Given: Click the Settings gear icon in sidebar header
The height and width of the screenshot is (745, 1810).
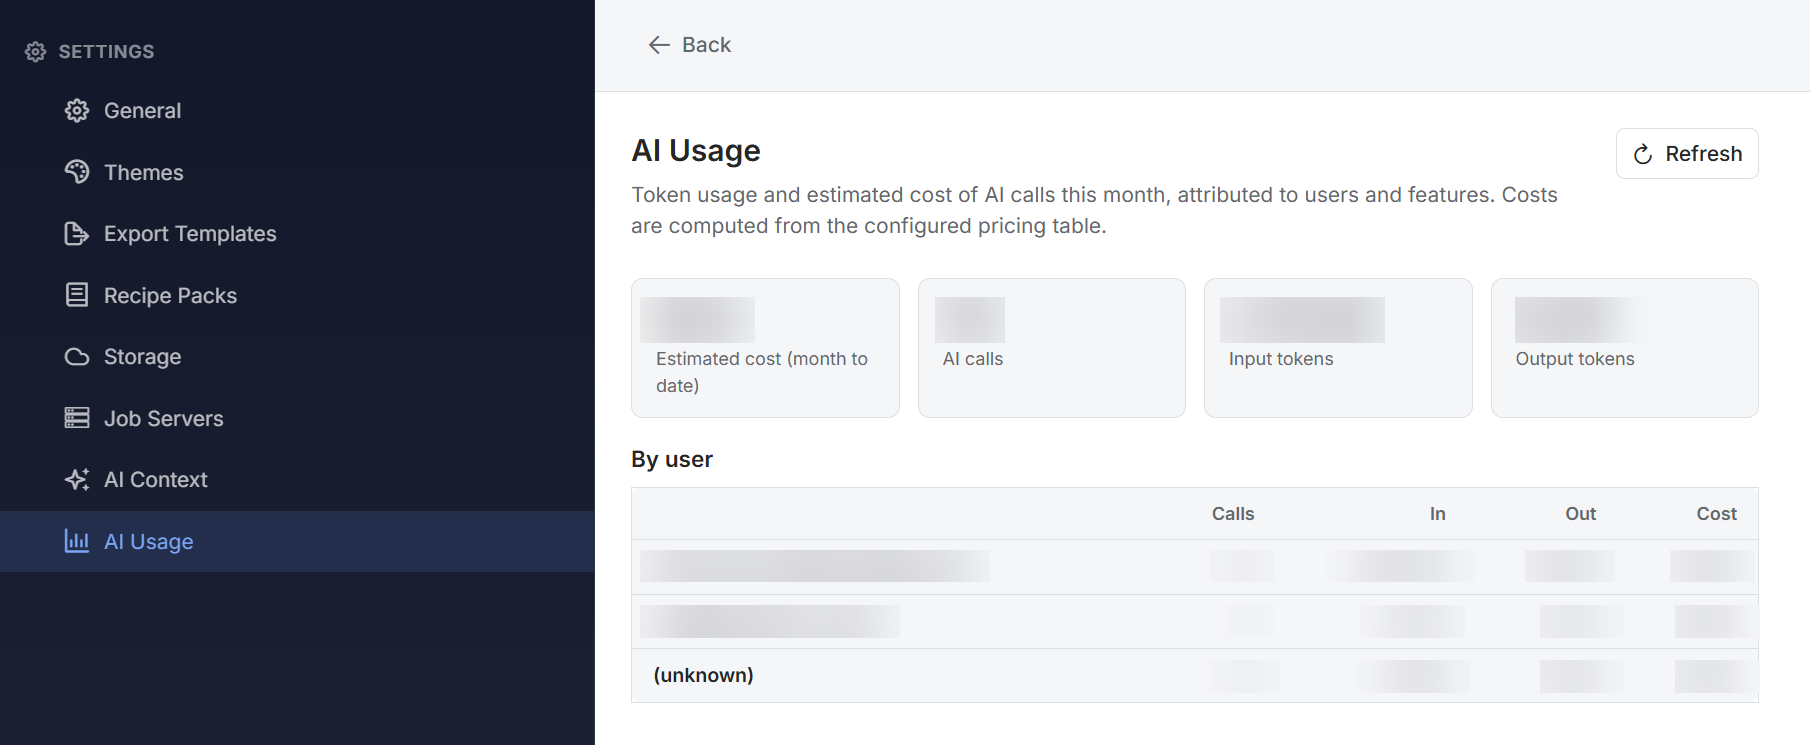Looking at the screenshot, I should (36, 52).
